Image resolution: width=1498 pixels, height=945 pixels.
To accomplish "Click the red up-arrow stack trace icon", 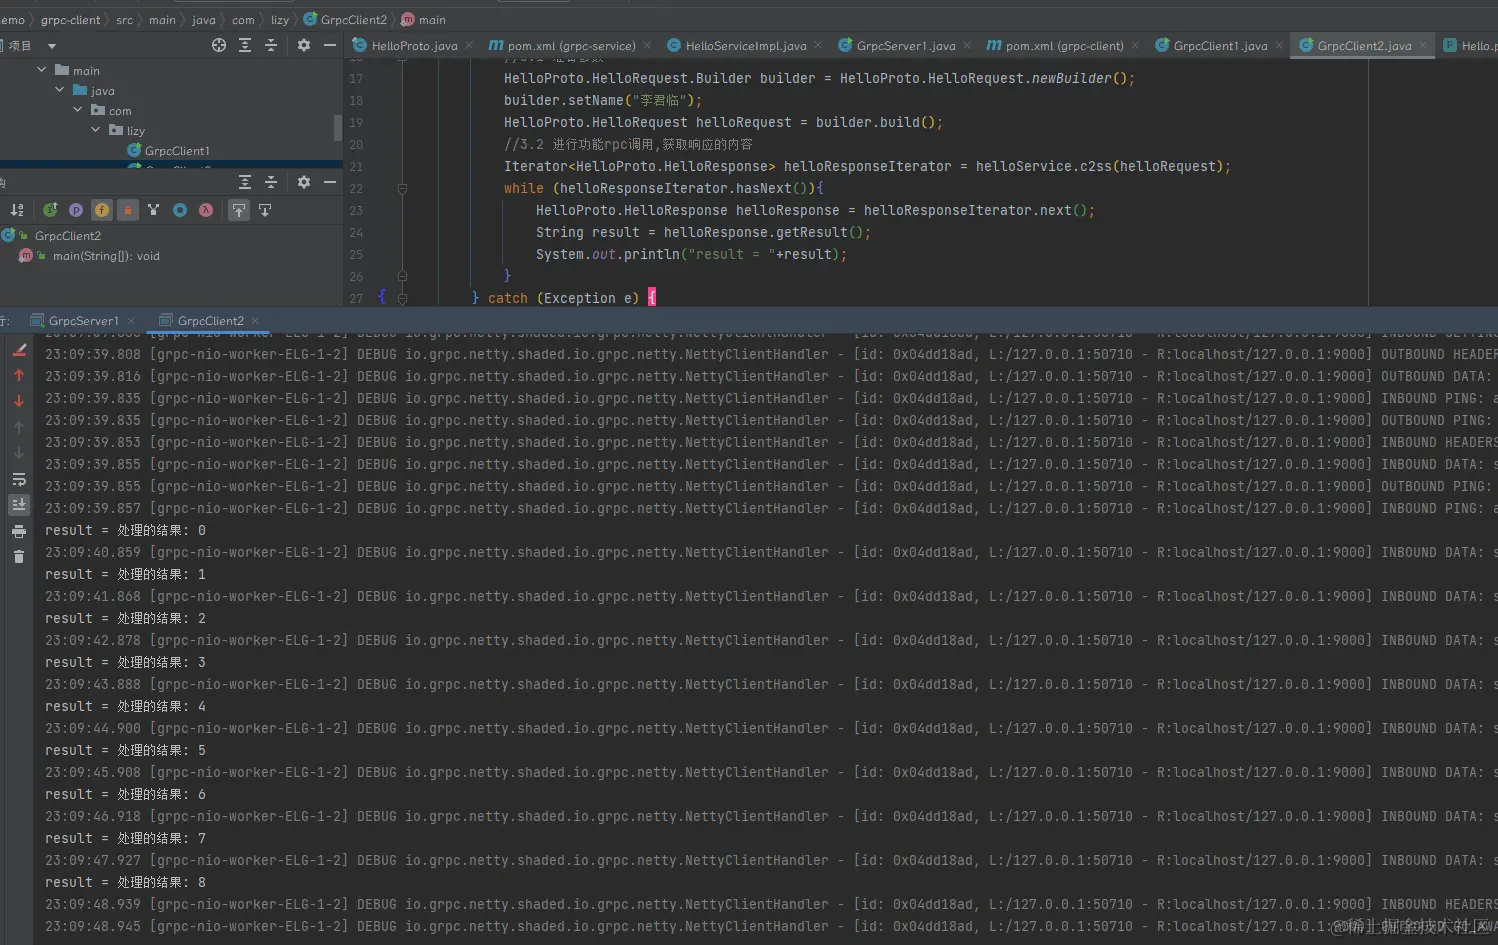I will tap(19, 375).
